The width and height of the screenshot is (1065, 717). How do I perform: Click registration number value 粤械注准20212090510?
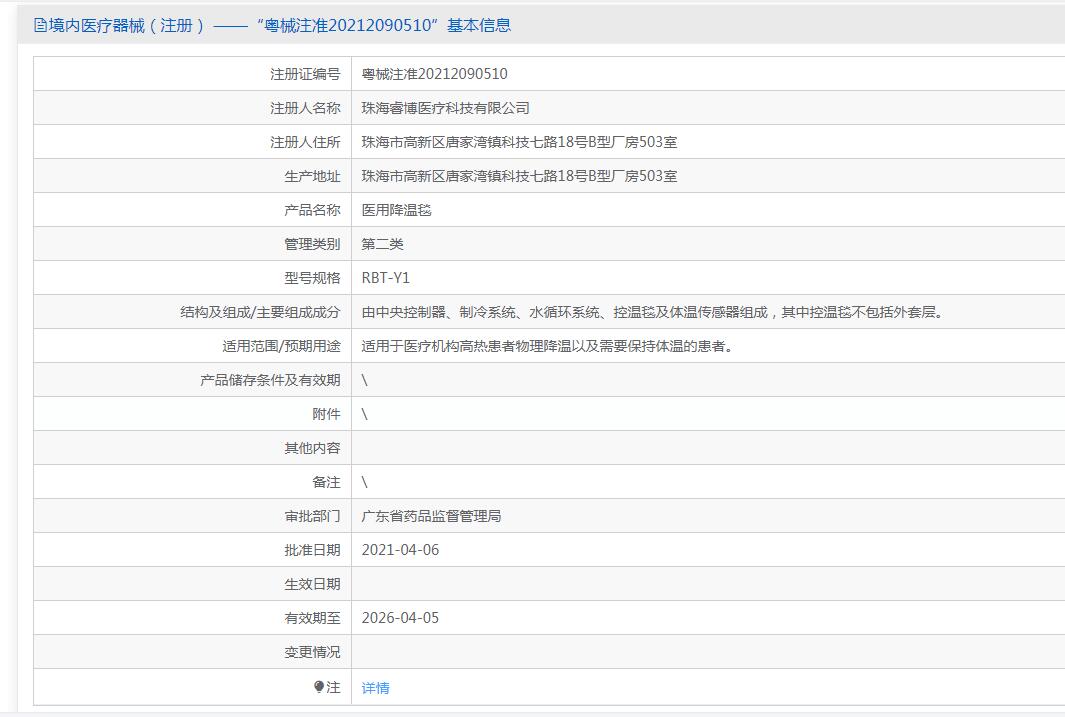(x=434, y=74)
